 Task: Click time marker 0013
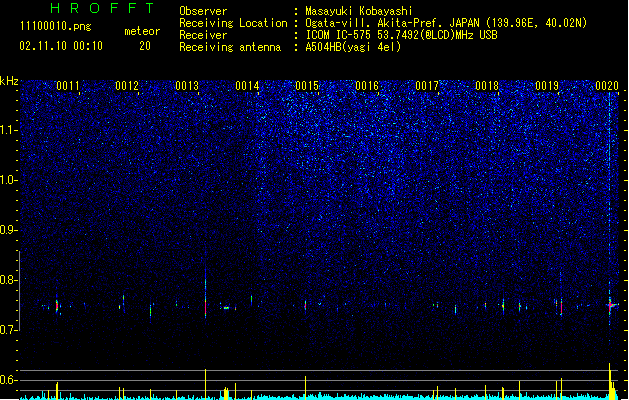(187, 86)
